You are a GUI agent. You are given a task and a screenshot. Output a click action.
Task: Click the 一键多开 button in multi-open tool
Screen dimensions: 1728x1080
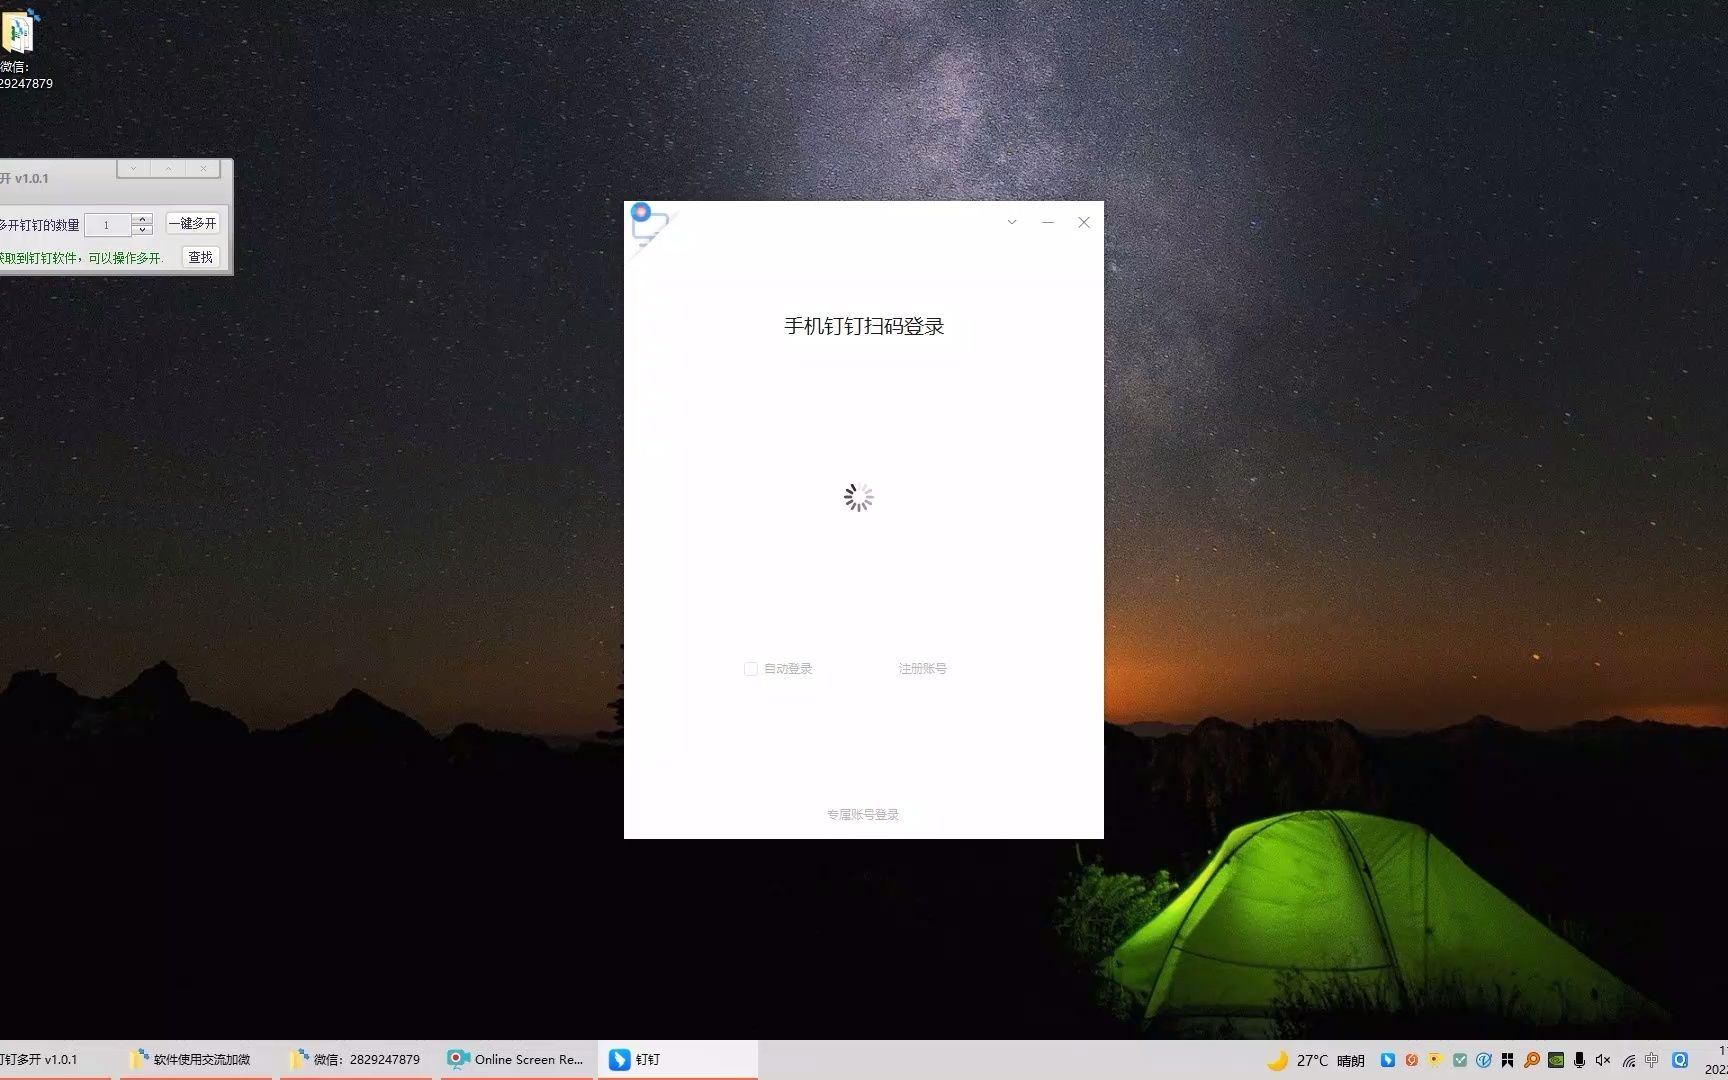192,224
